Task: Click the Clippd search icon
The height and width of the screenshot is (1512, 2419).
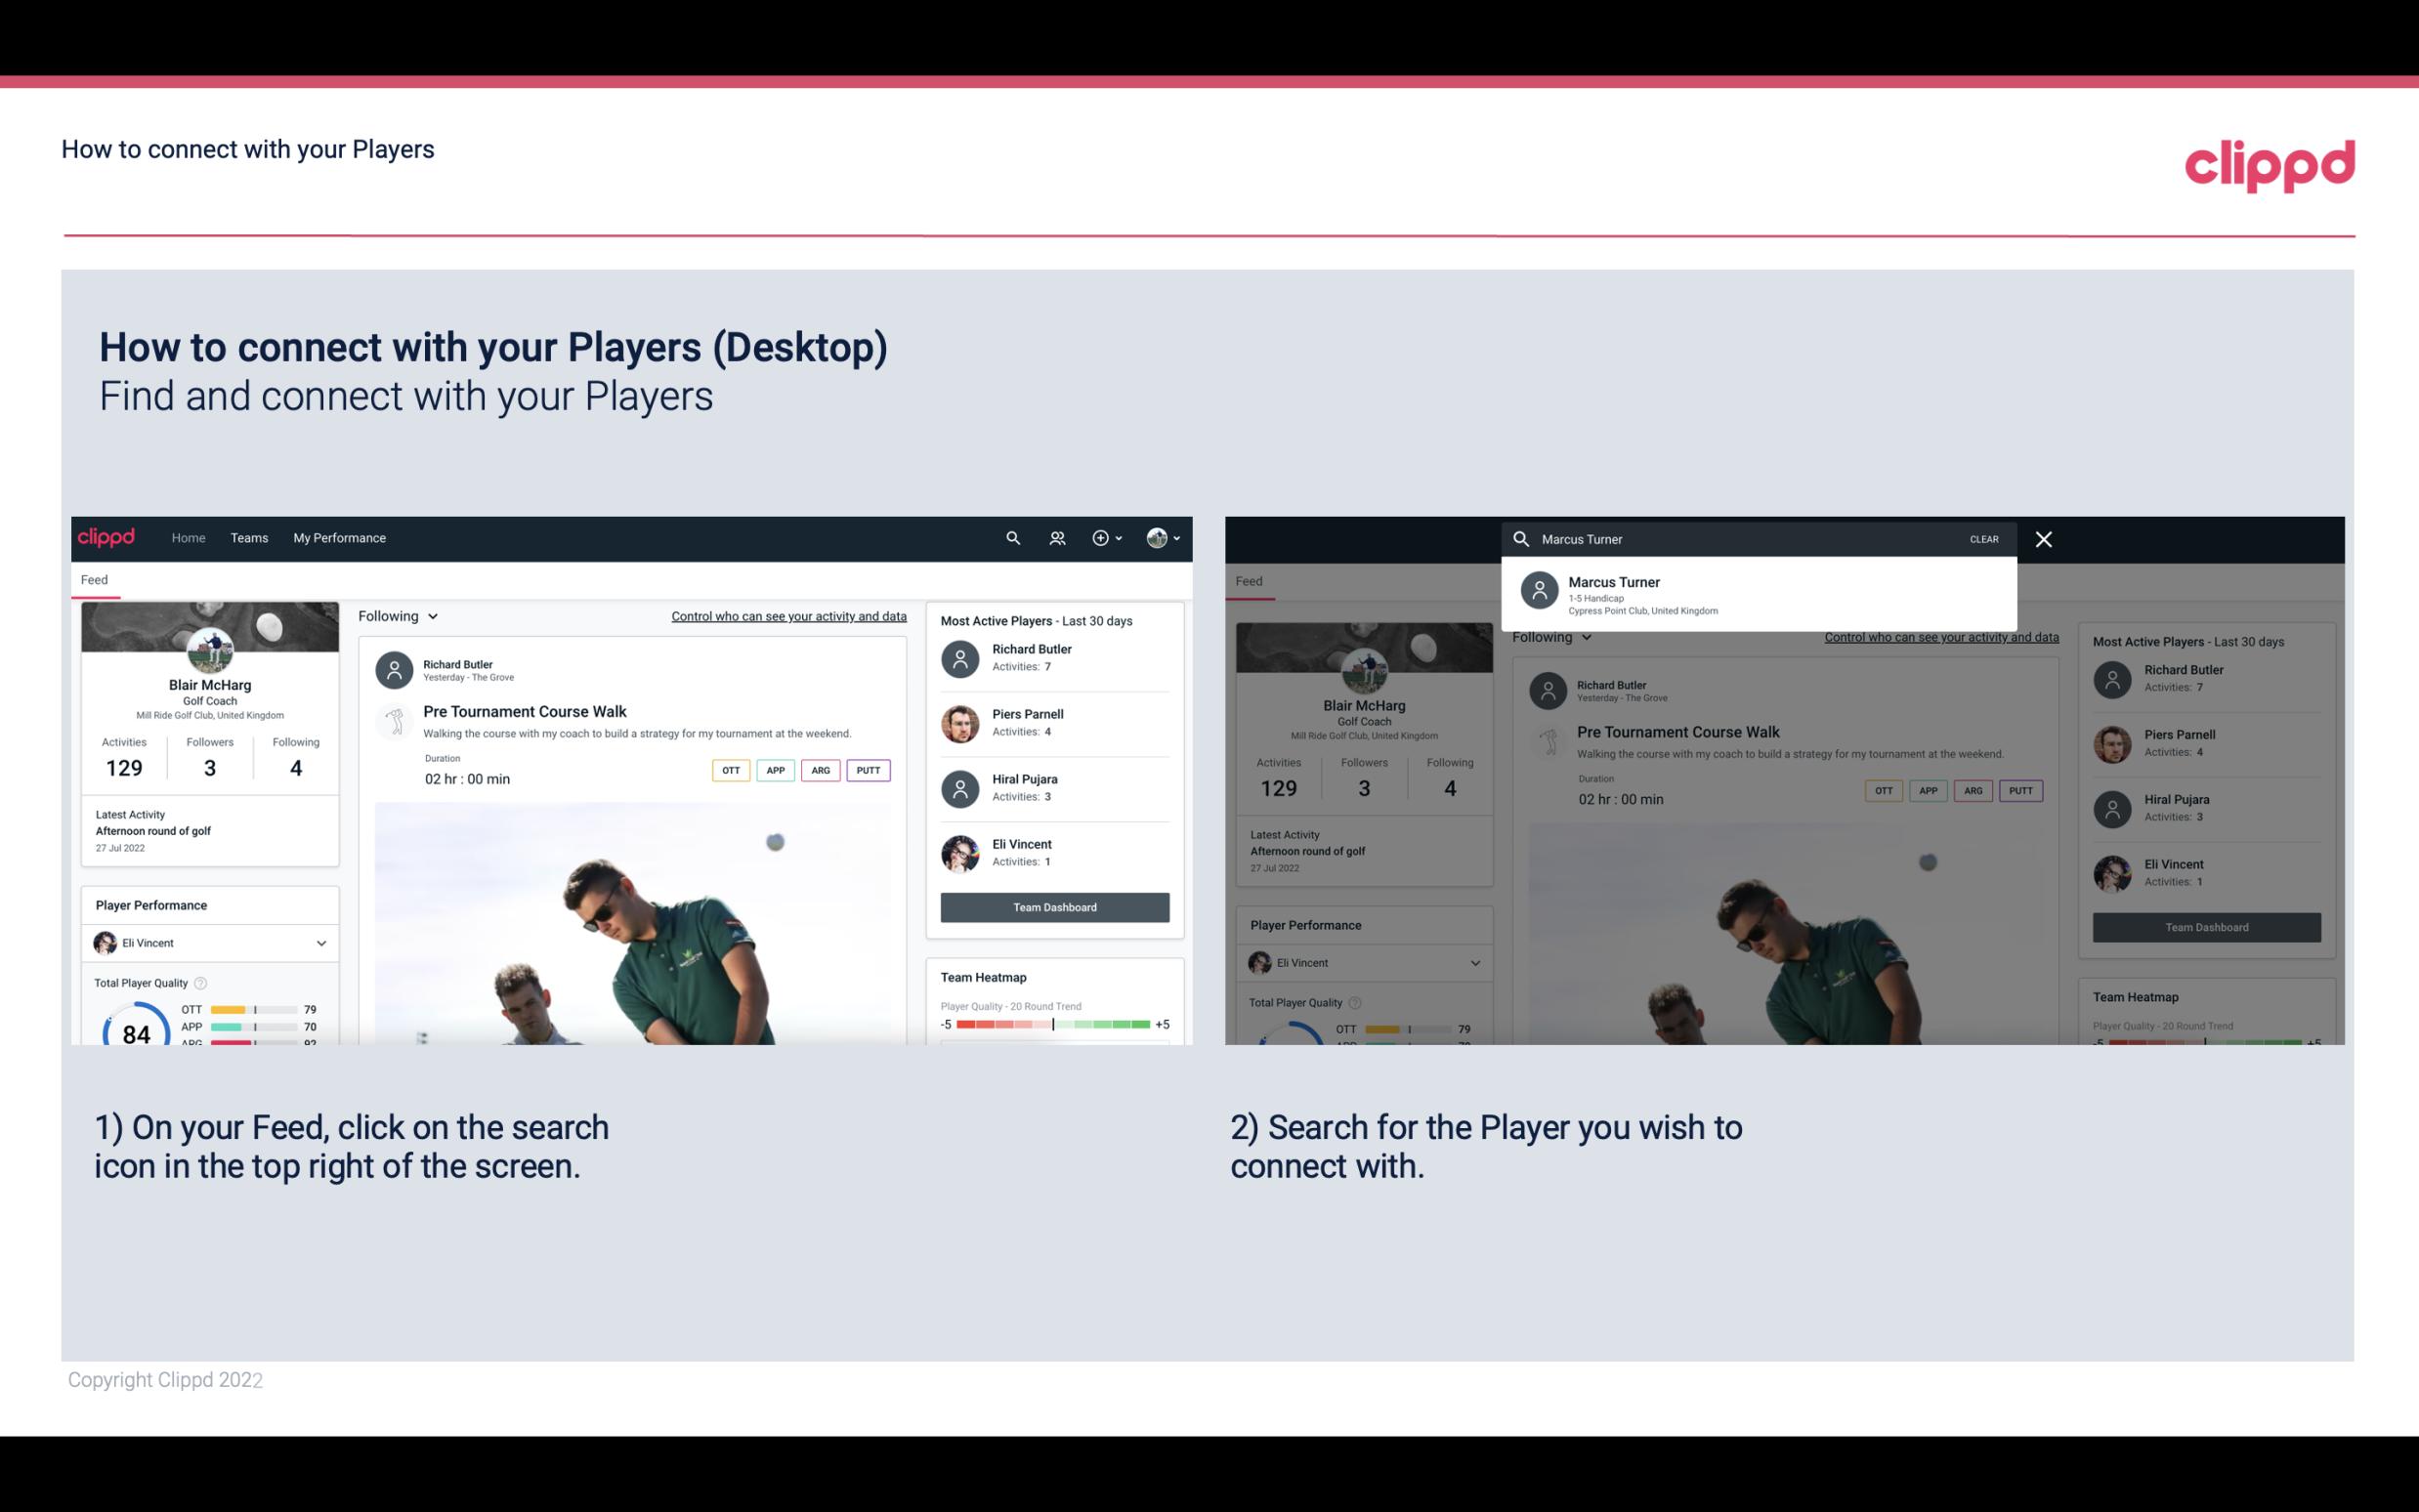Action: coord(1012,538)
